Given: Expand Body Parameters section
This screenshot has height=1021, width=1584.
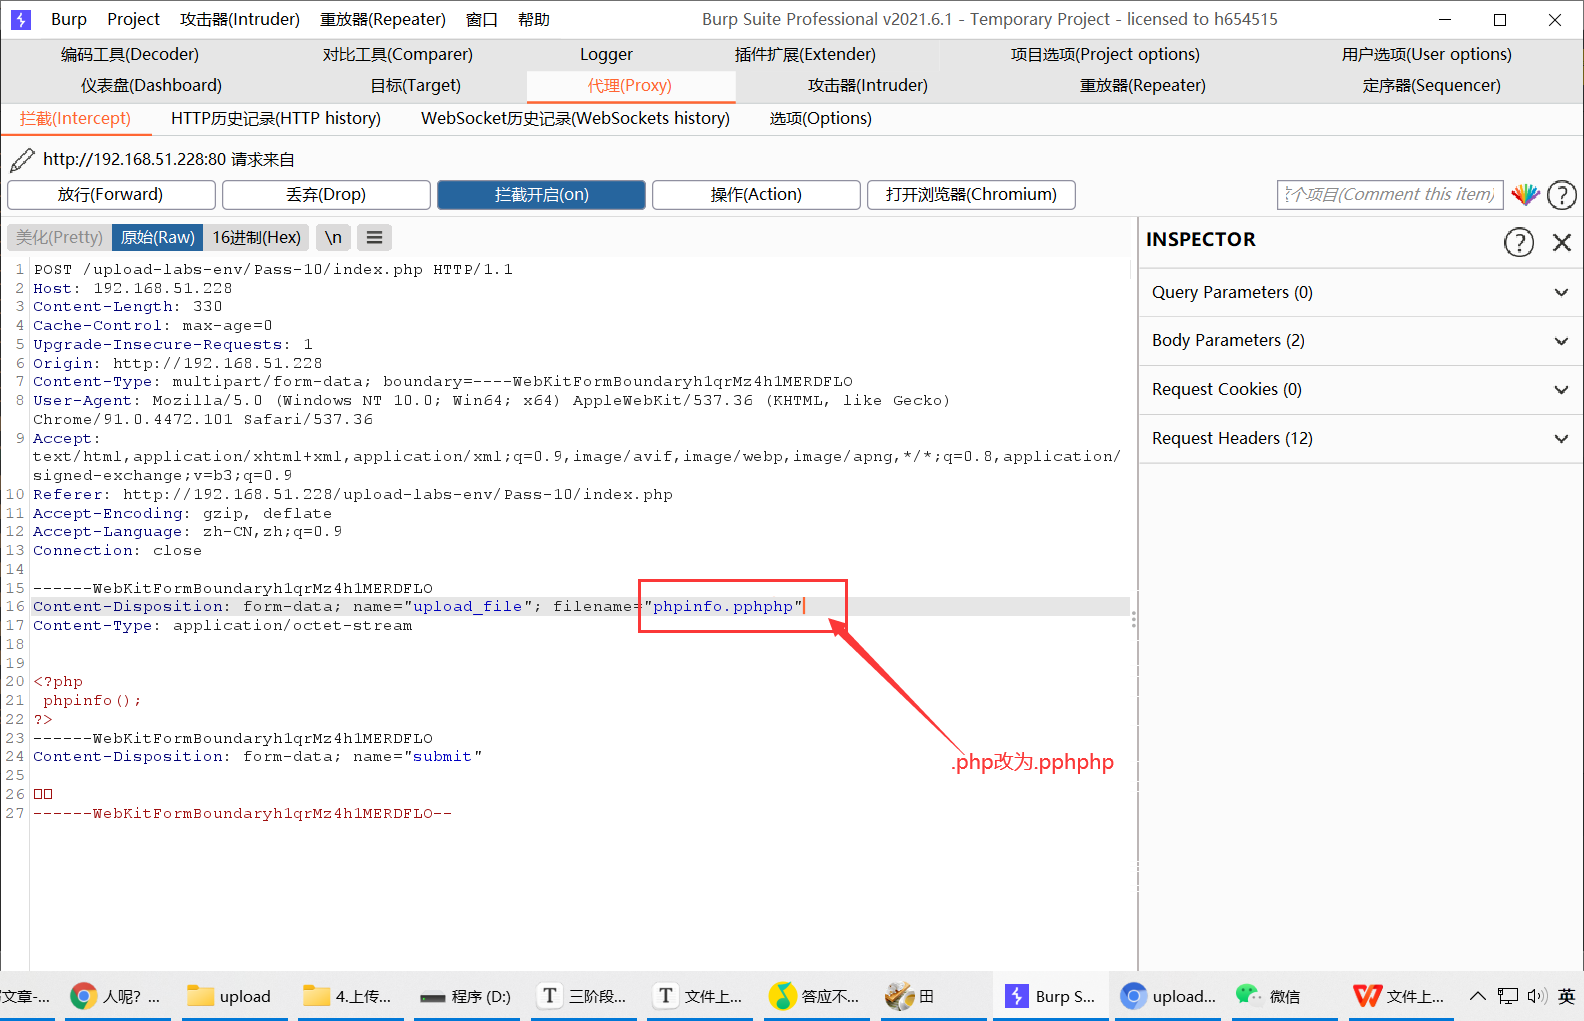Looking at the screenshot, I should (x=1360, y=340).
